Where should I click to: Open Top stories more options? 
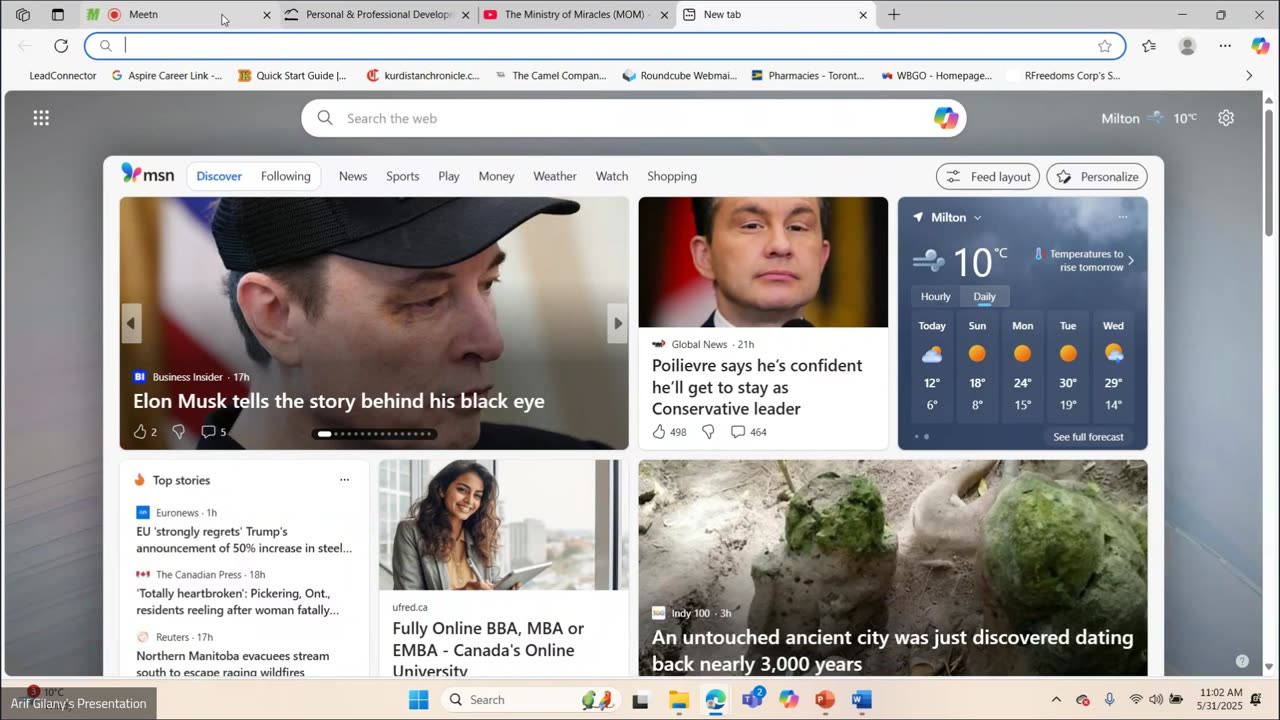coord(344,480)
